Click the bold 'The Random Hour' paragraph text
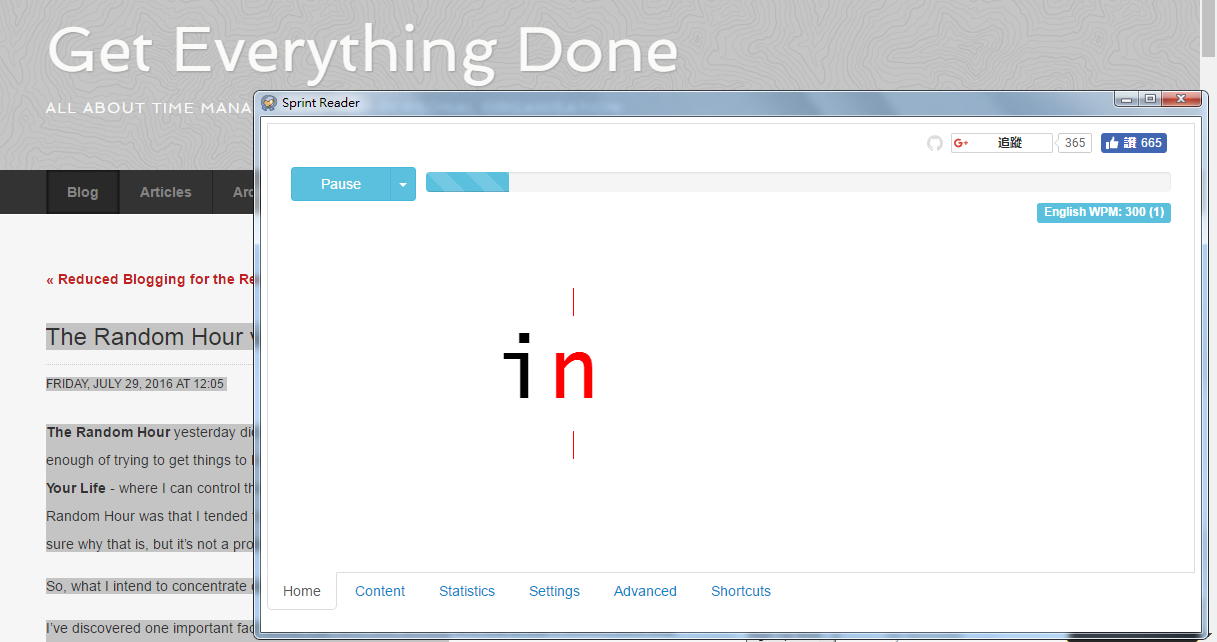This screenshot has height=642, width=1217. 108,432
